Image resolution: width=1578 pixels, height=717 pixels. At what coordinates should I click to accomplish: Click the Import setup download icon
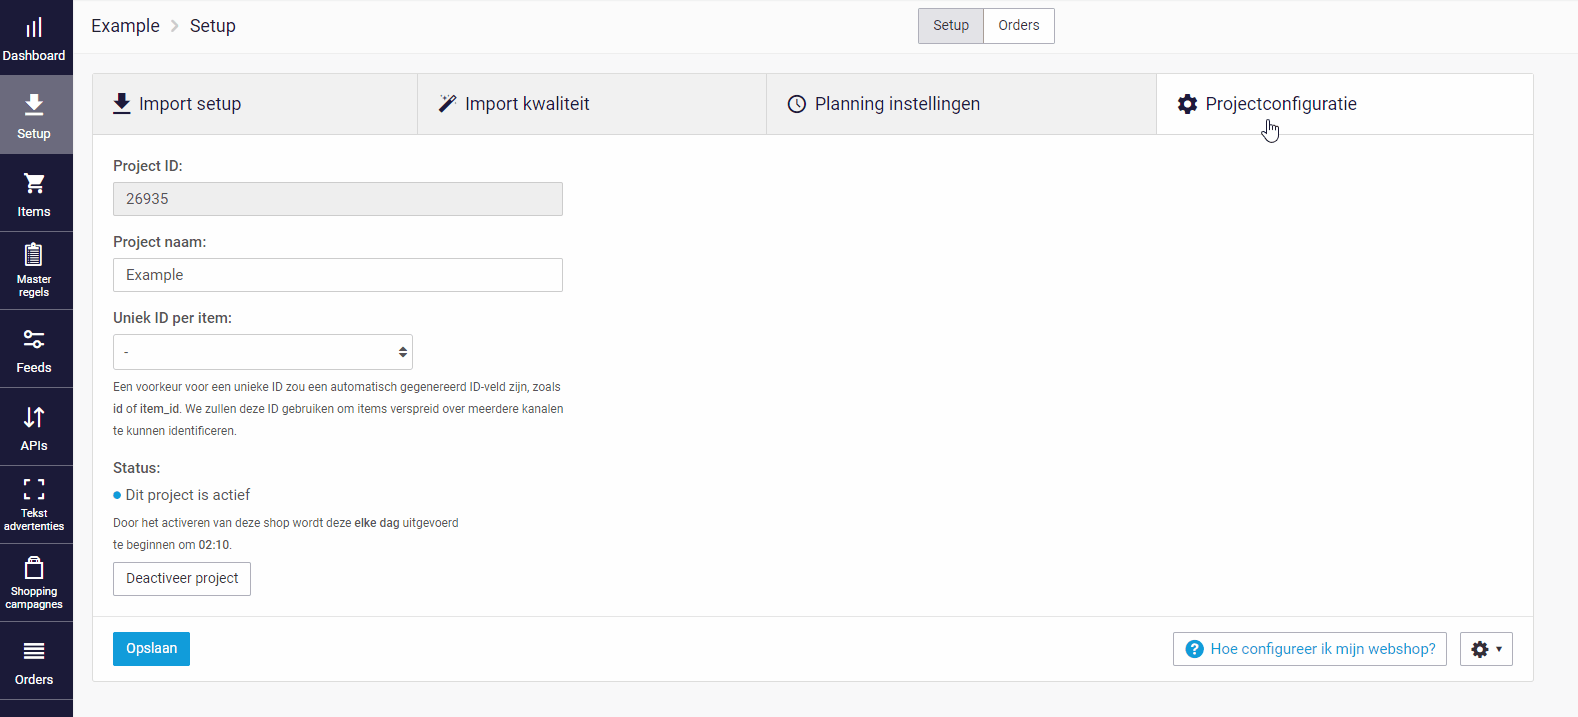point(122,104)
